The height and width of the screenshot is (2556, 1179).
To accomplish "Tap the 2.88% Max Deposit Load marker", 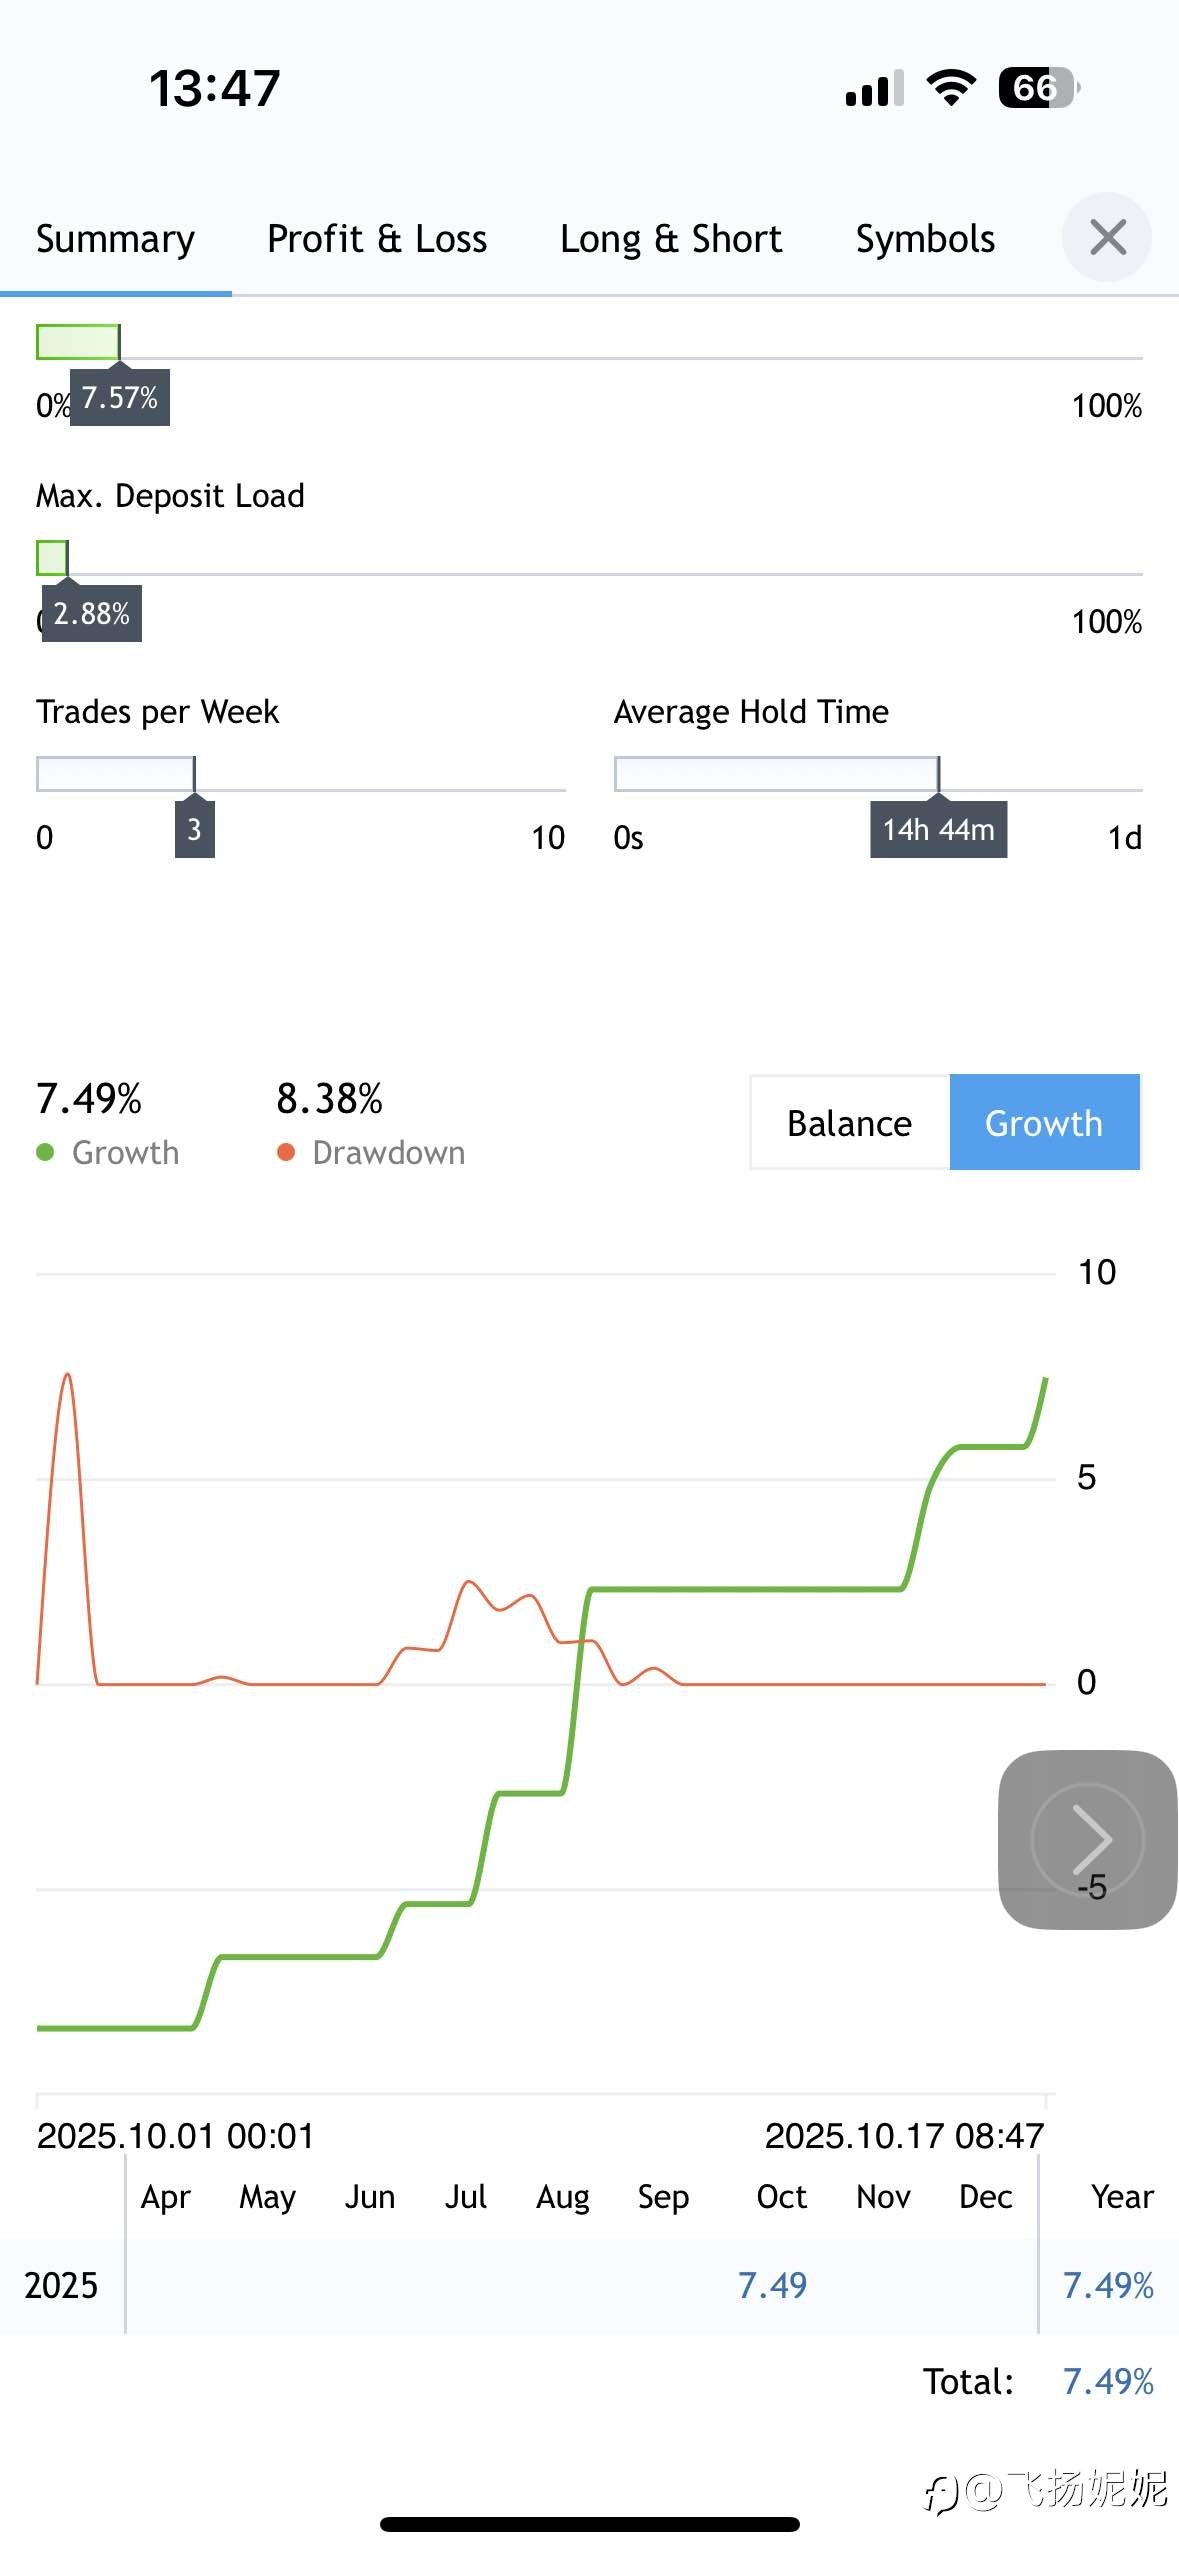I will [91, 613].
